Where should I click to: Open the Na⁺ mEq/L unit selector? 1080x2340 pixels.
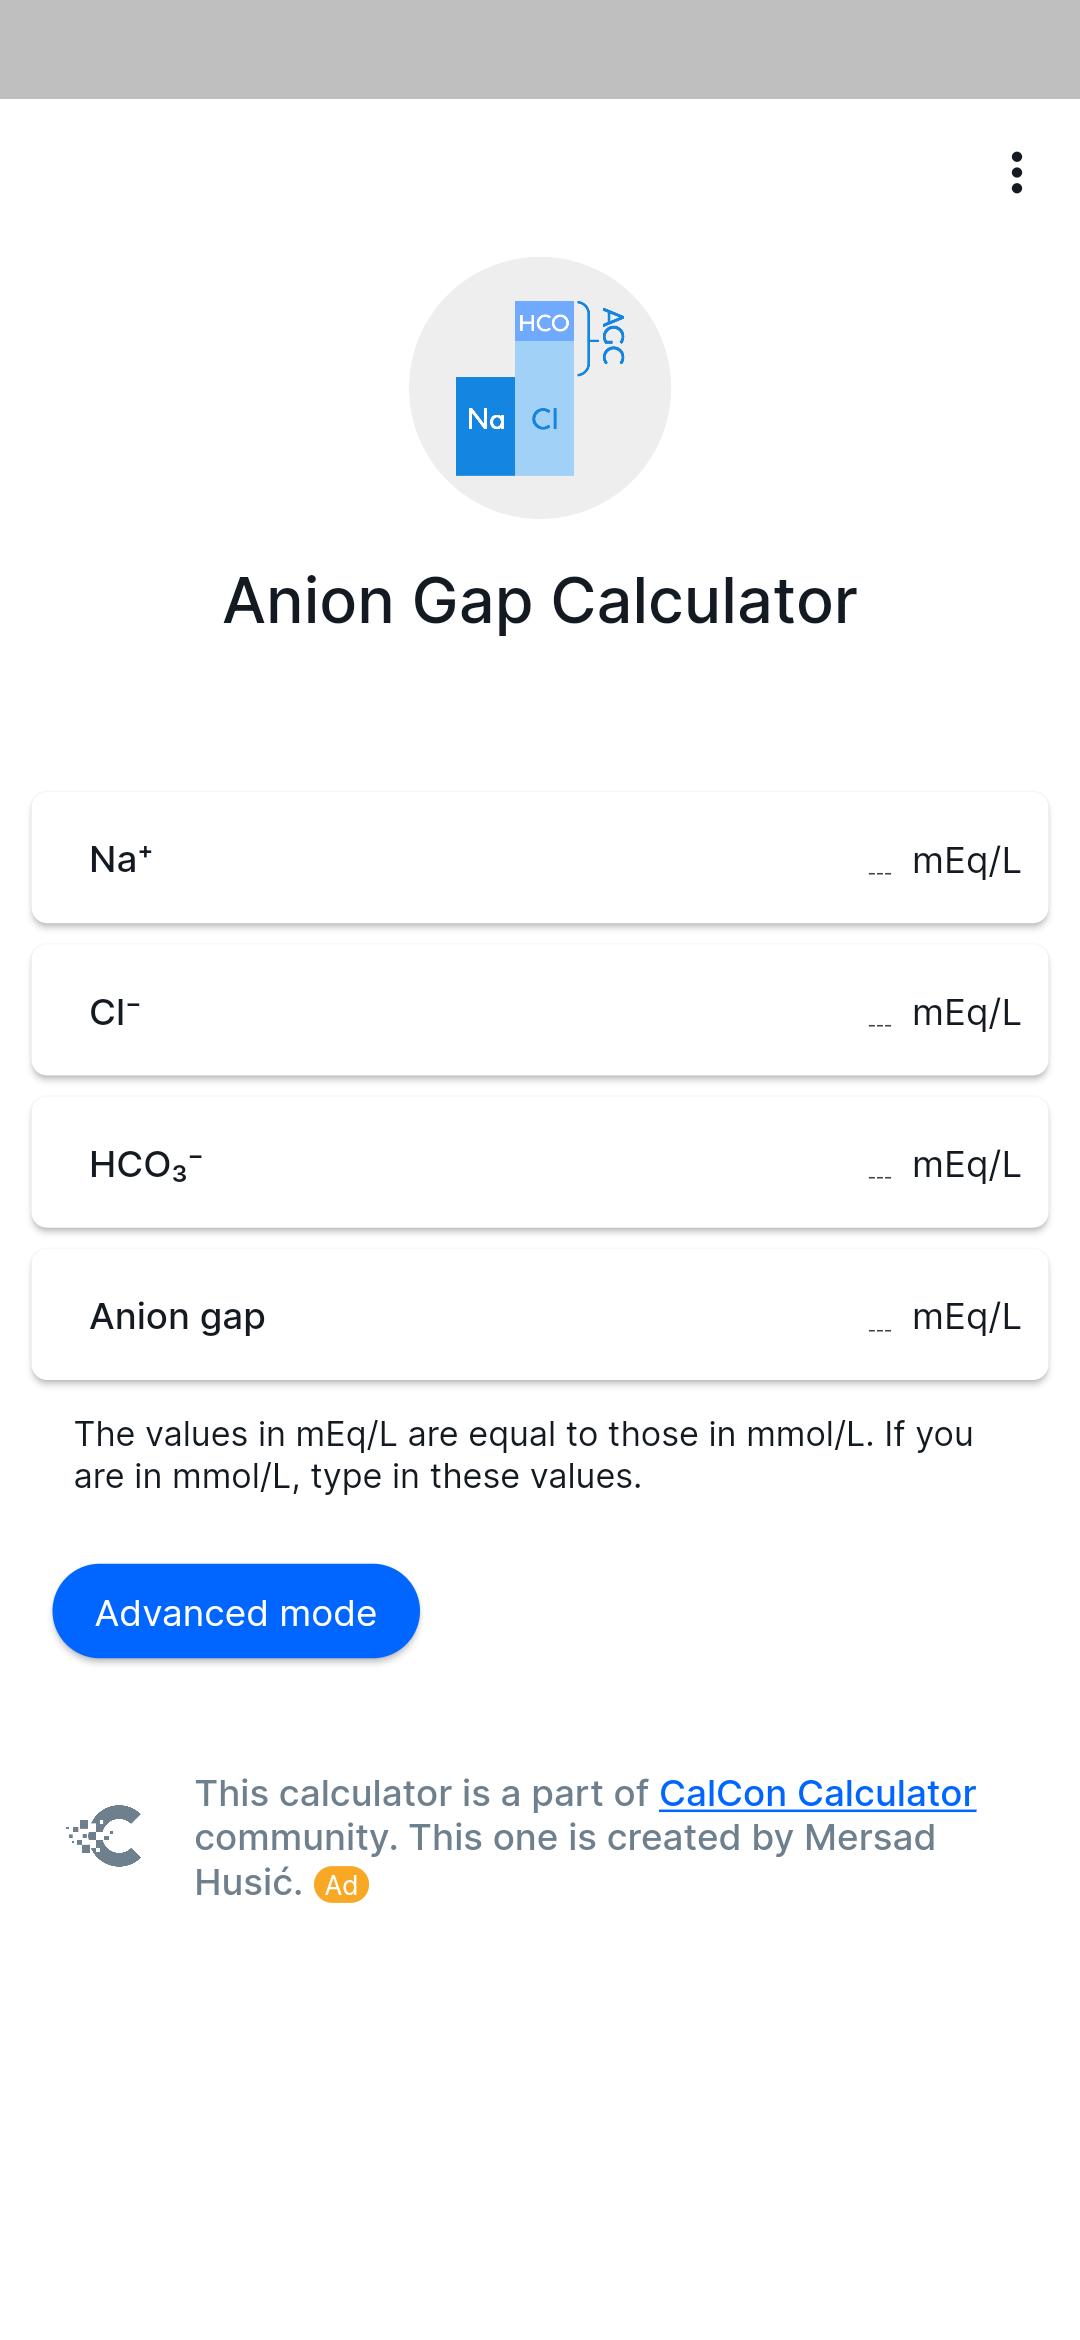(966, 861)
